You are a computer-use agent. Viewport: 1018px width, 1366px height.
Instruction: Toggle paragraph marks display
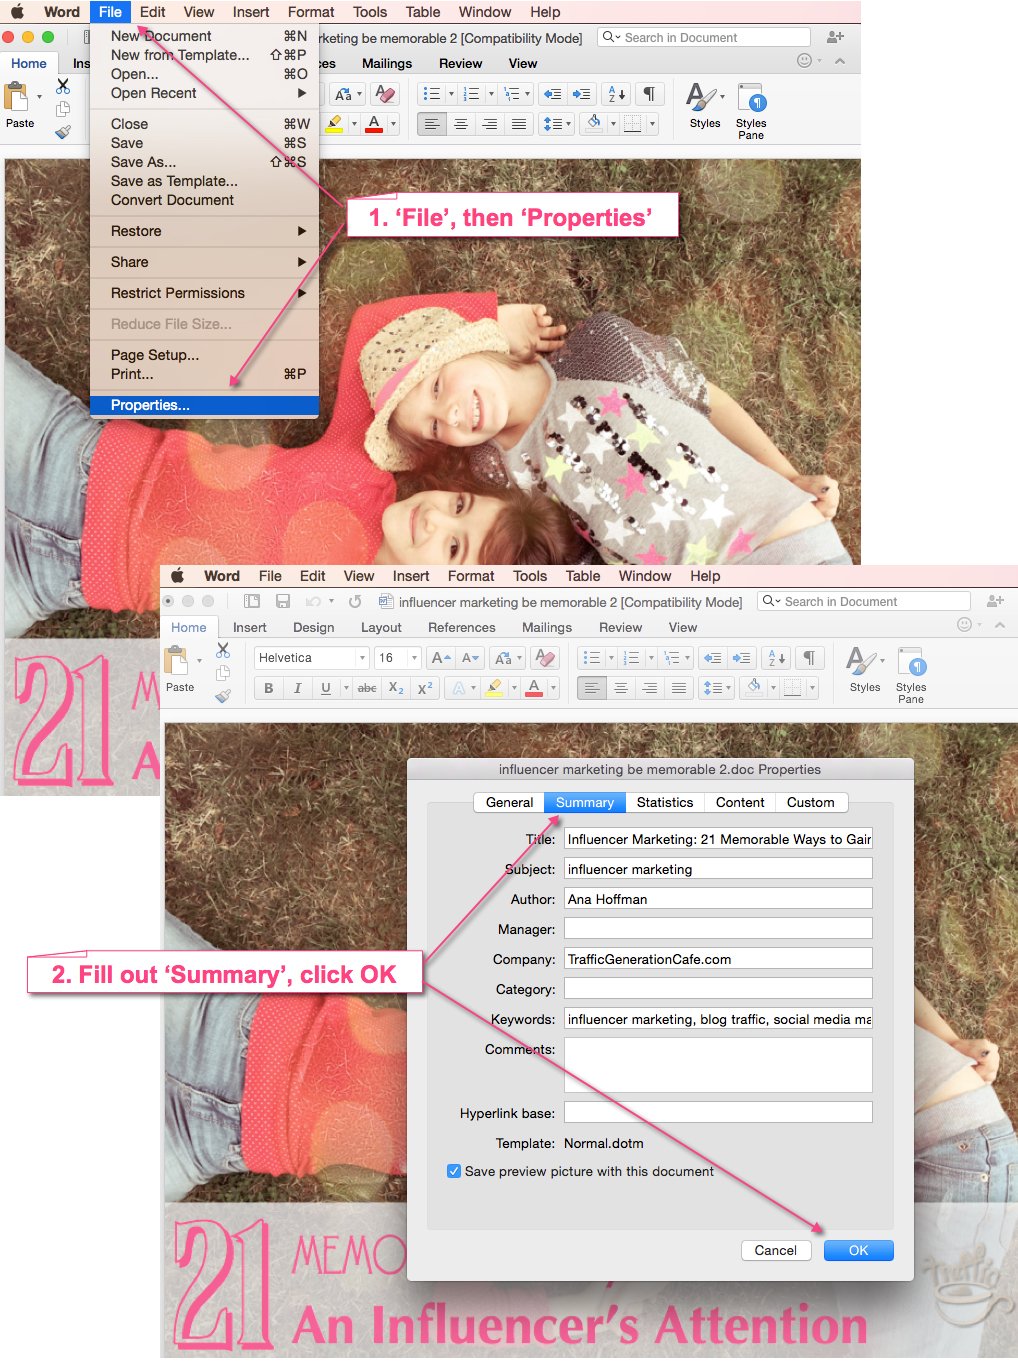809,657
